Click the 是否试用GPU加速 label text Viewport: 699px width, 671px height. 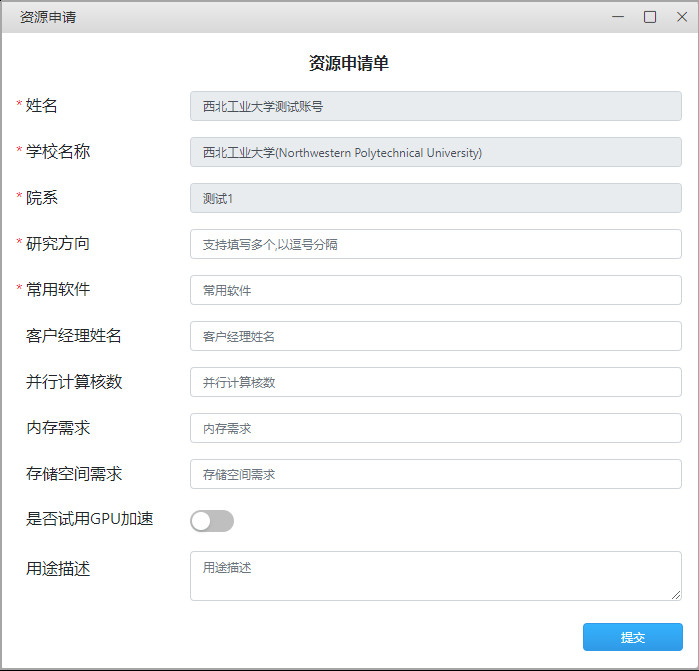point(89,519)
